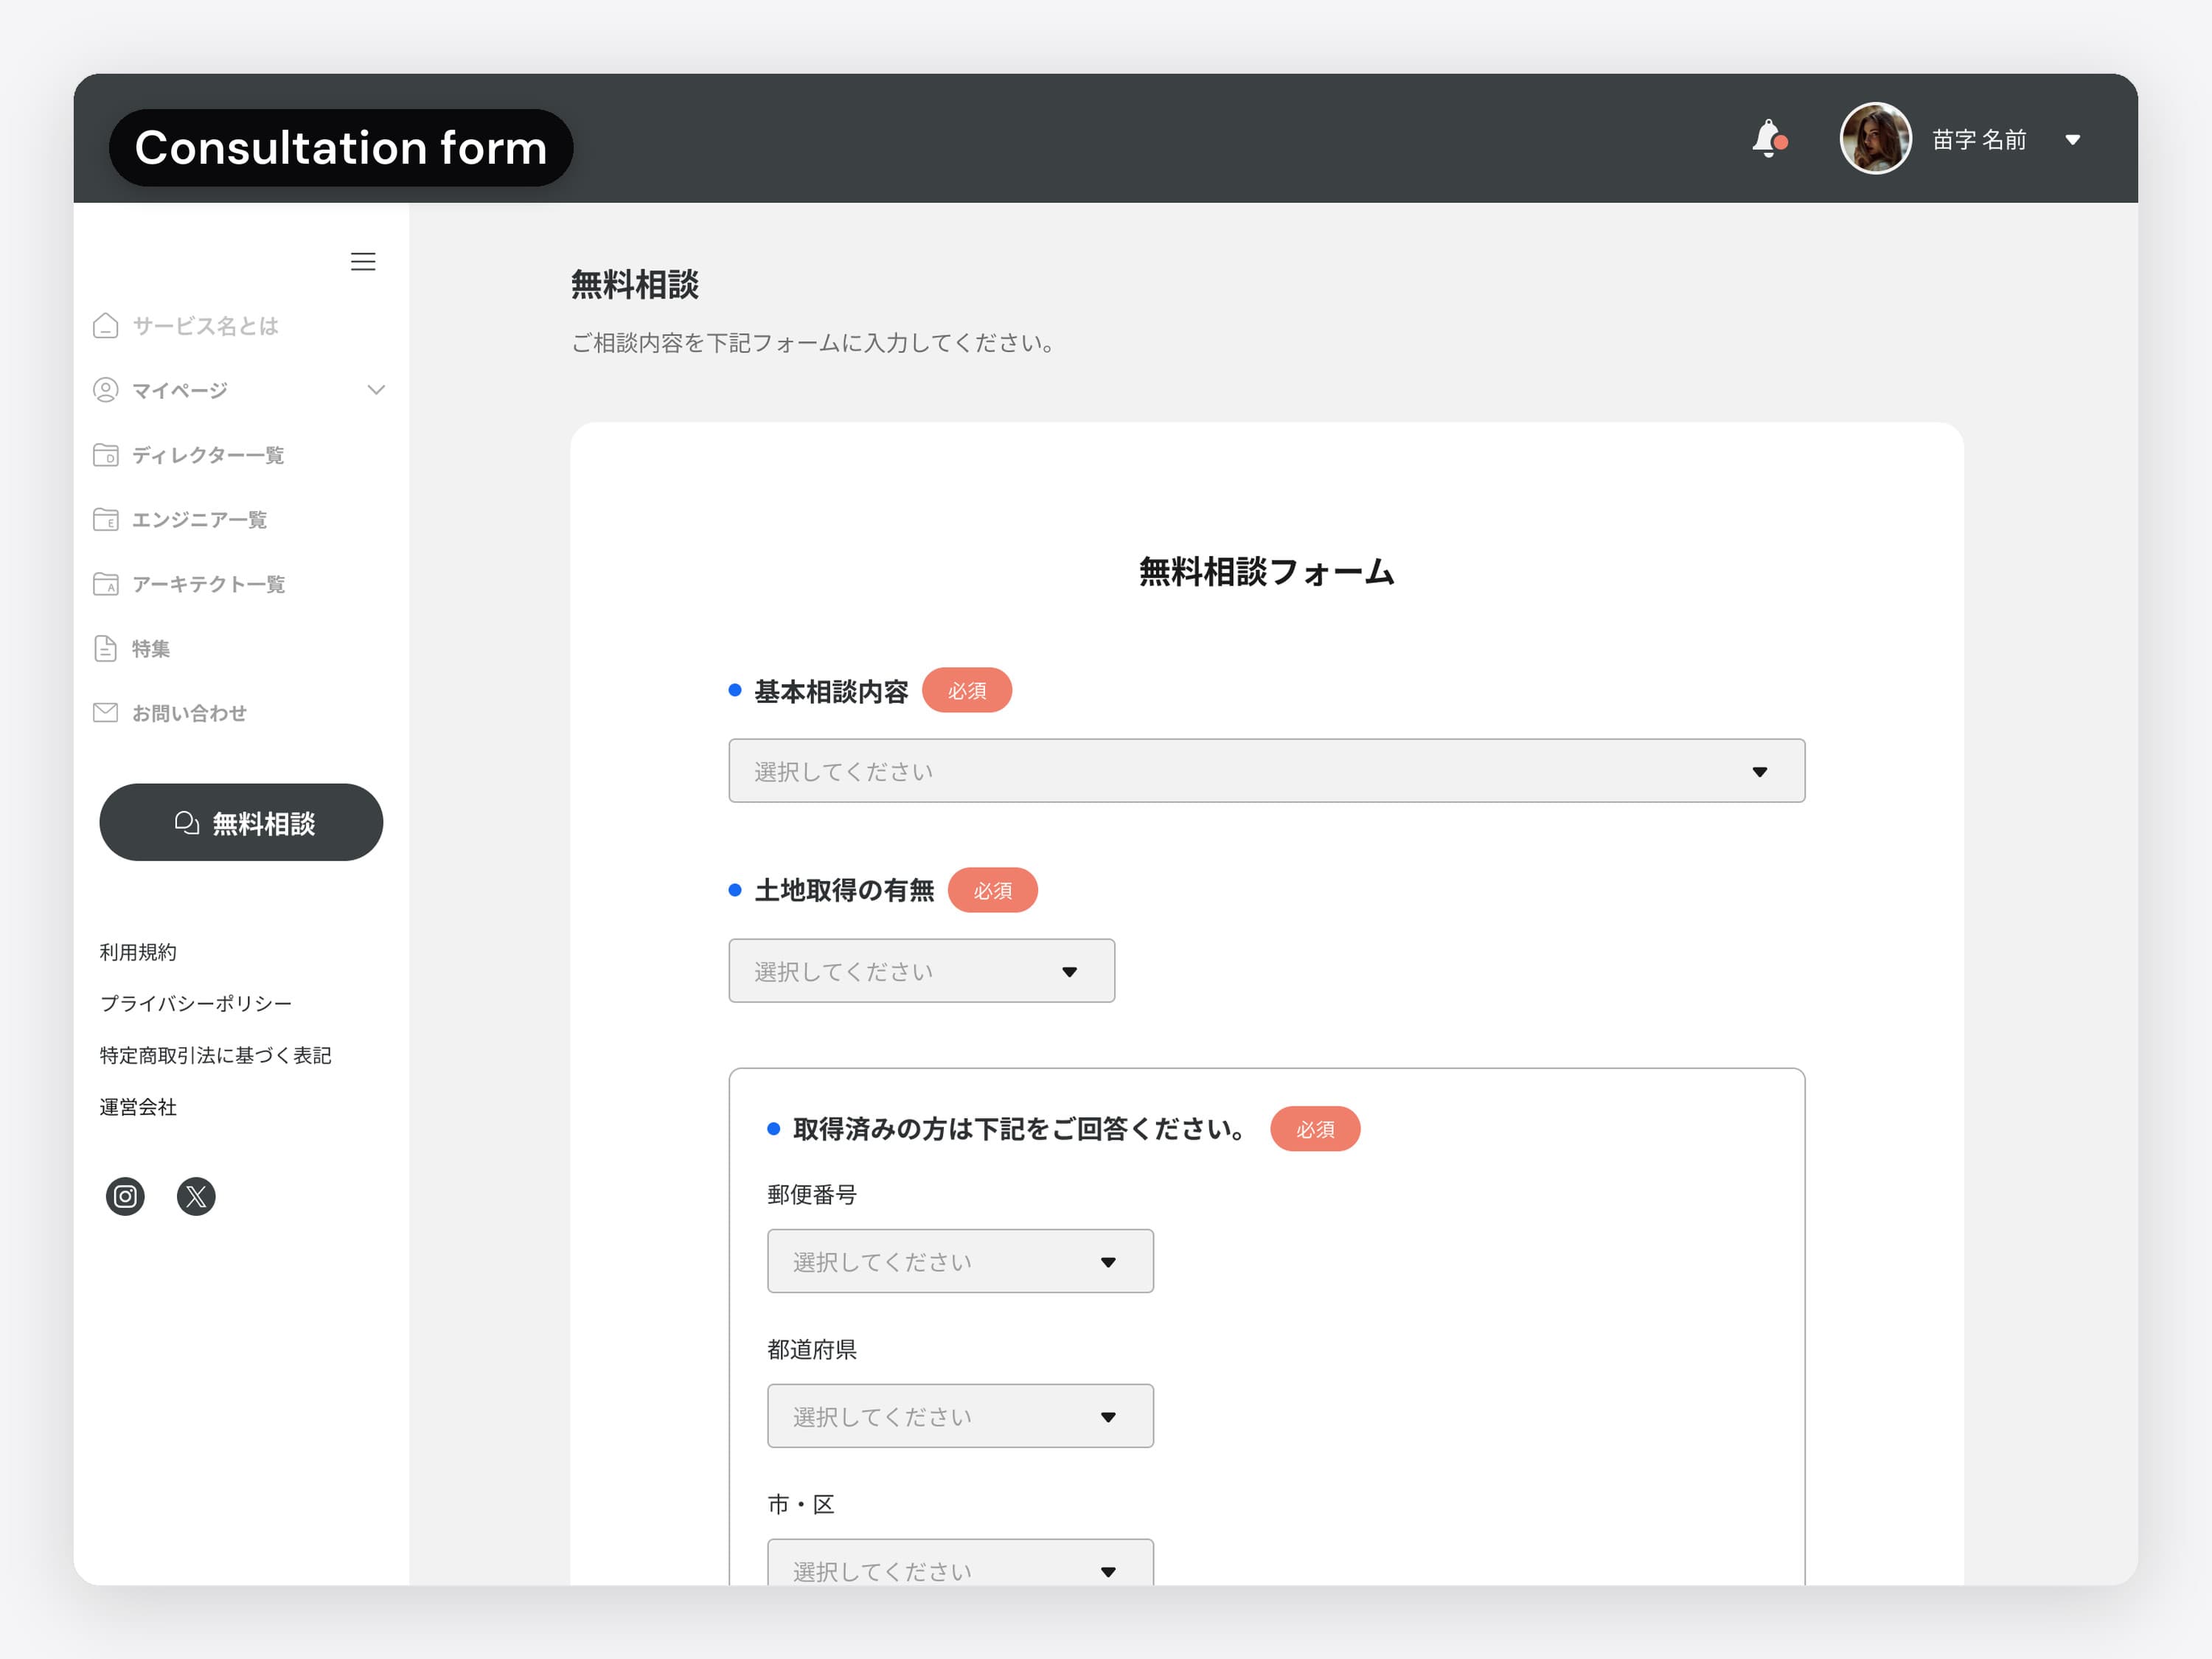Click the document icon beside 特集
2212x1659 pixels.
(x=105, y=648)
